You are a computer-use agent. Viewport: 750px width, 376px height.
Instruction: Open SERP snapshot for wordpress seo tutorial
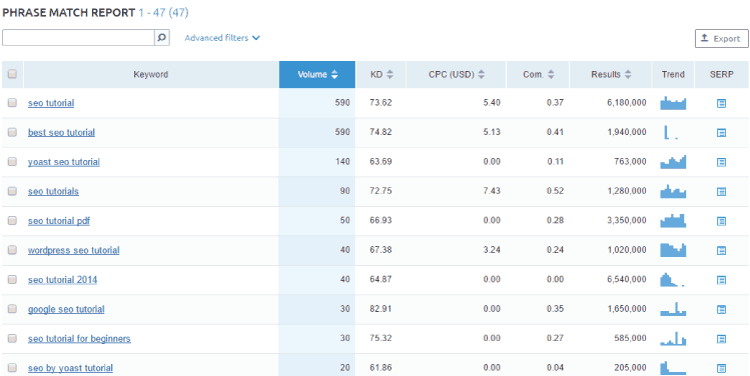pos(721,250)
